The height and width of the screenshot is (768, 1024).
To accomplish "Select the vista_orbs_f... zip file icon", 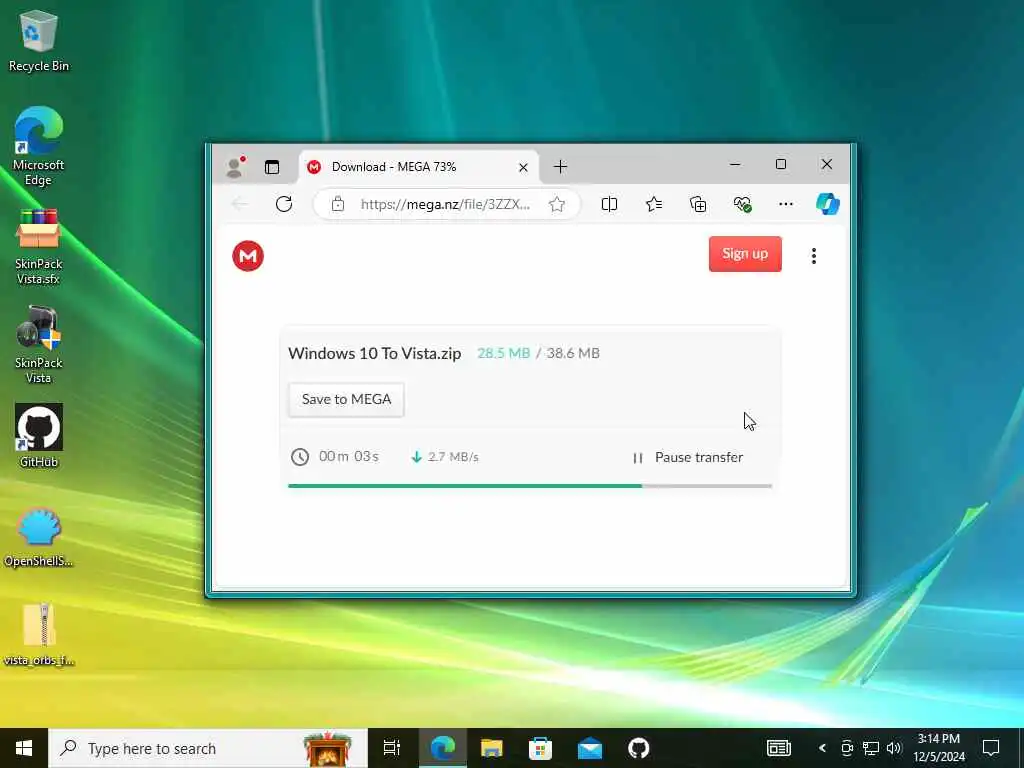I will (39, 634).
